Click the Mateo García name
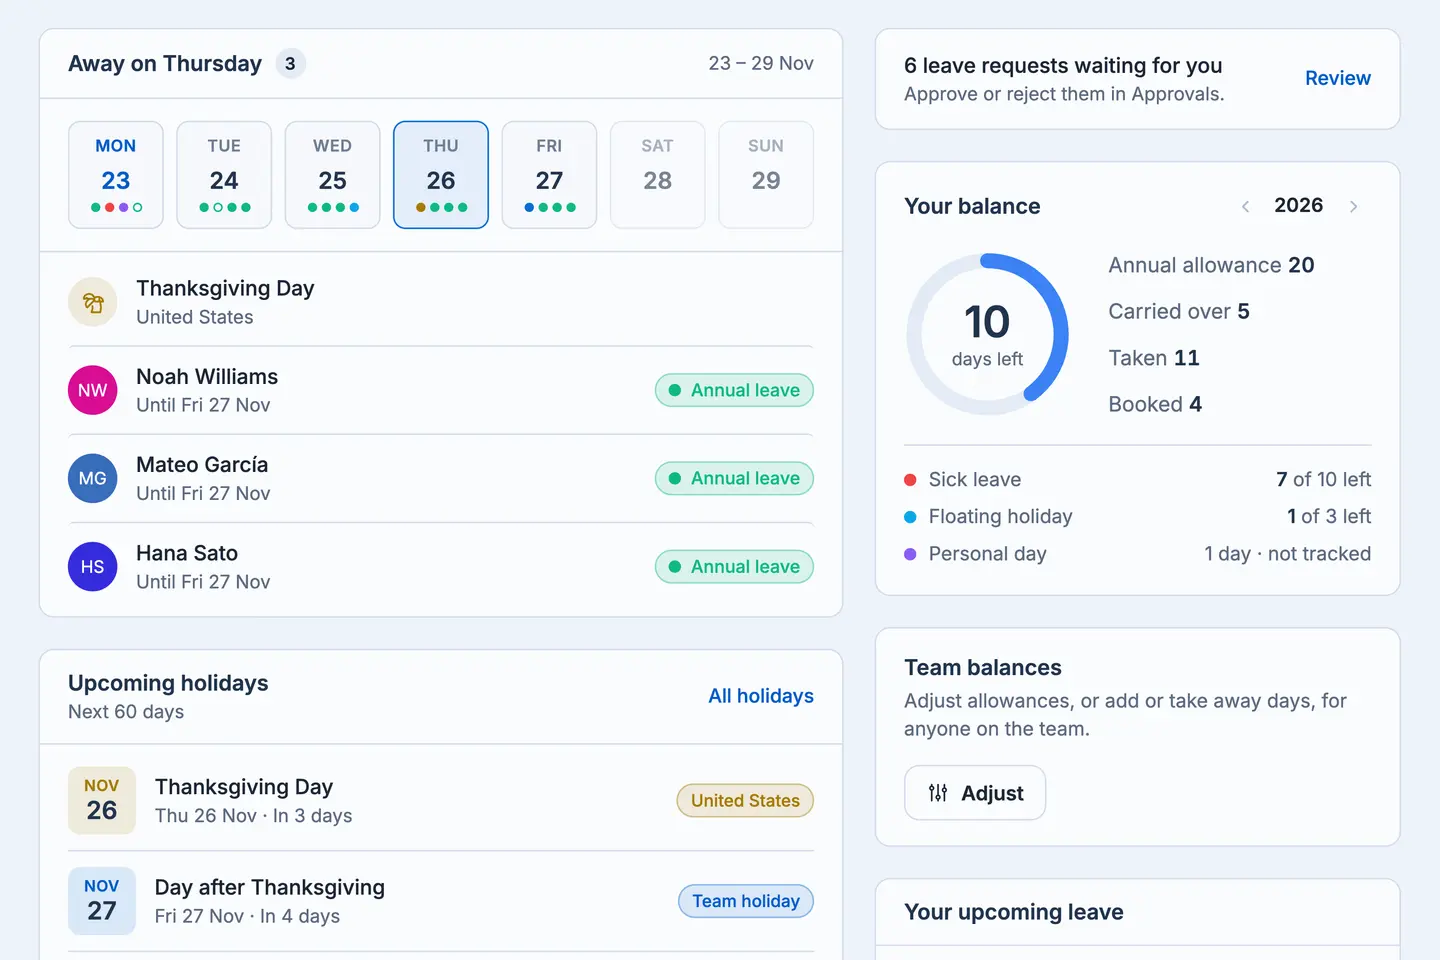The height and width of the screenshot is (960, 1440). [202, 465]
